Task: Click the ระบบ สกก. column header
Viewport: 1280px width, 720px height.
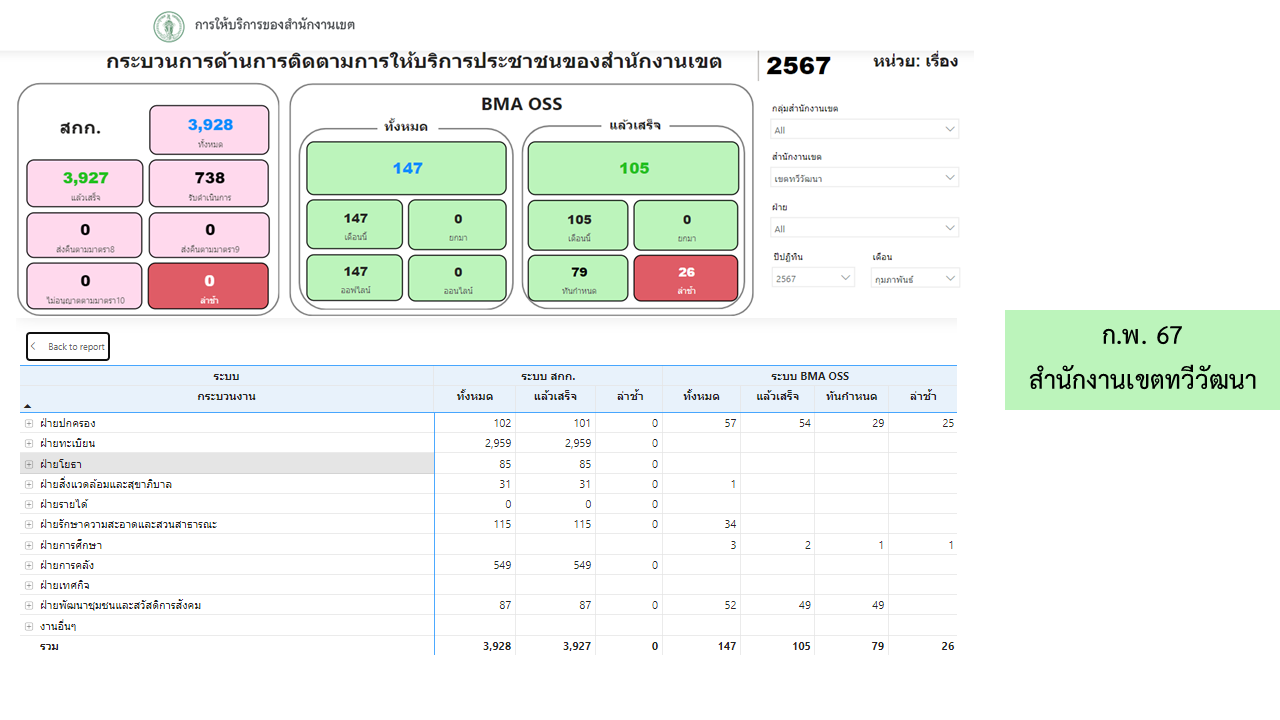Action: (x=547, y=376)
